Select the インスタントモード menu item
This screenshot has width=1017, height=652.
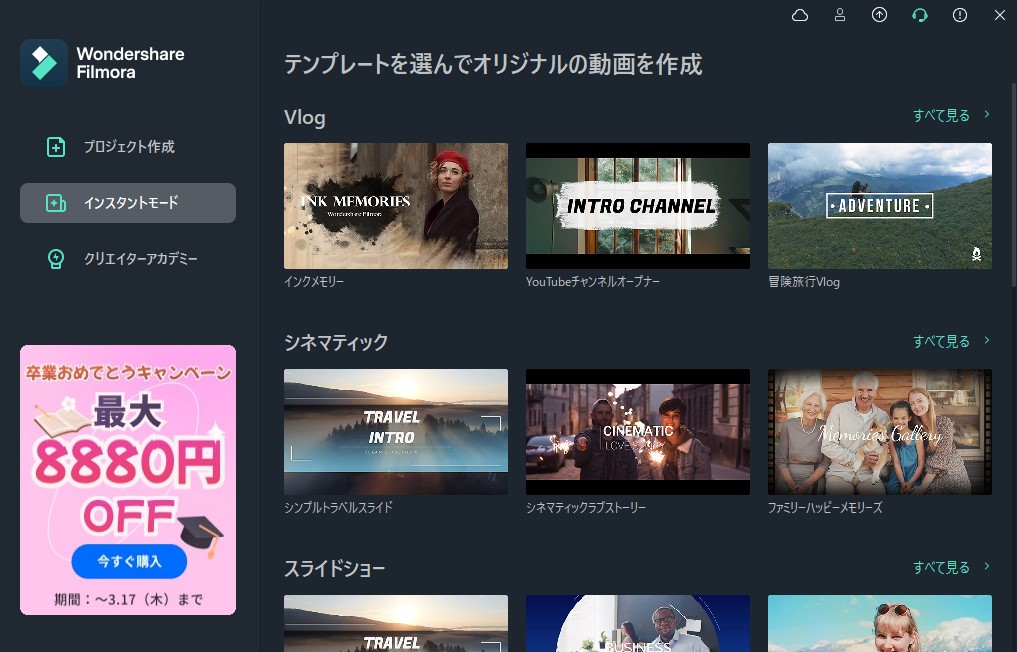point(128,203)
